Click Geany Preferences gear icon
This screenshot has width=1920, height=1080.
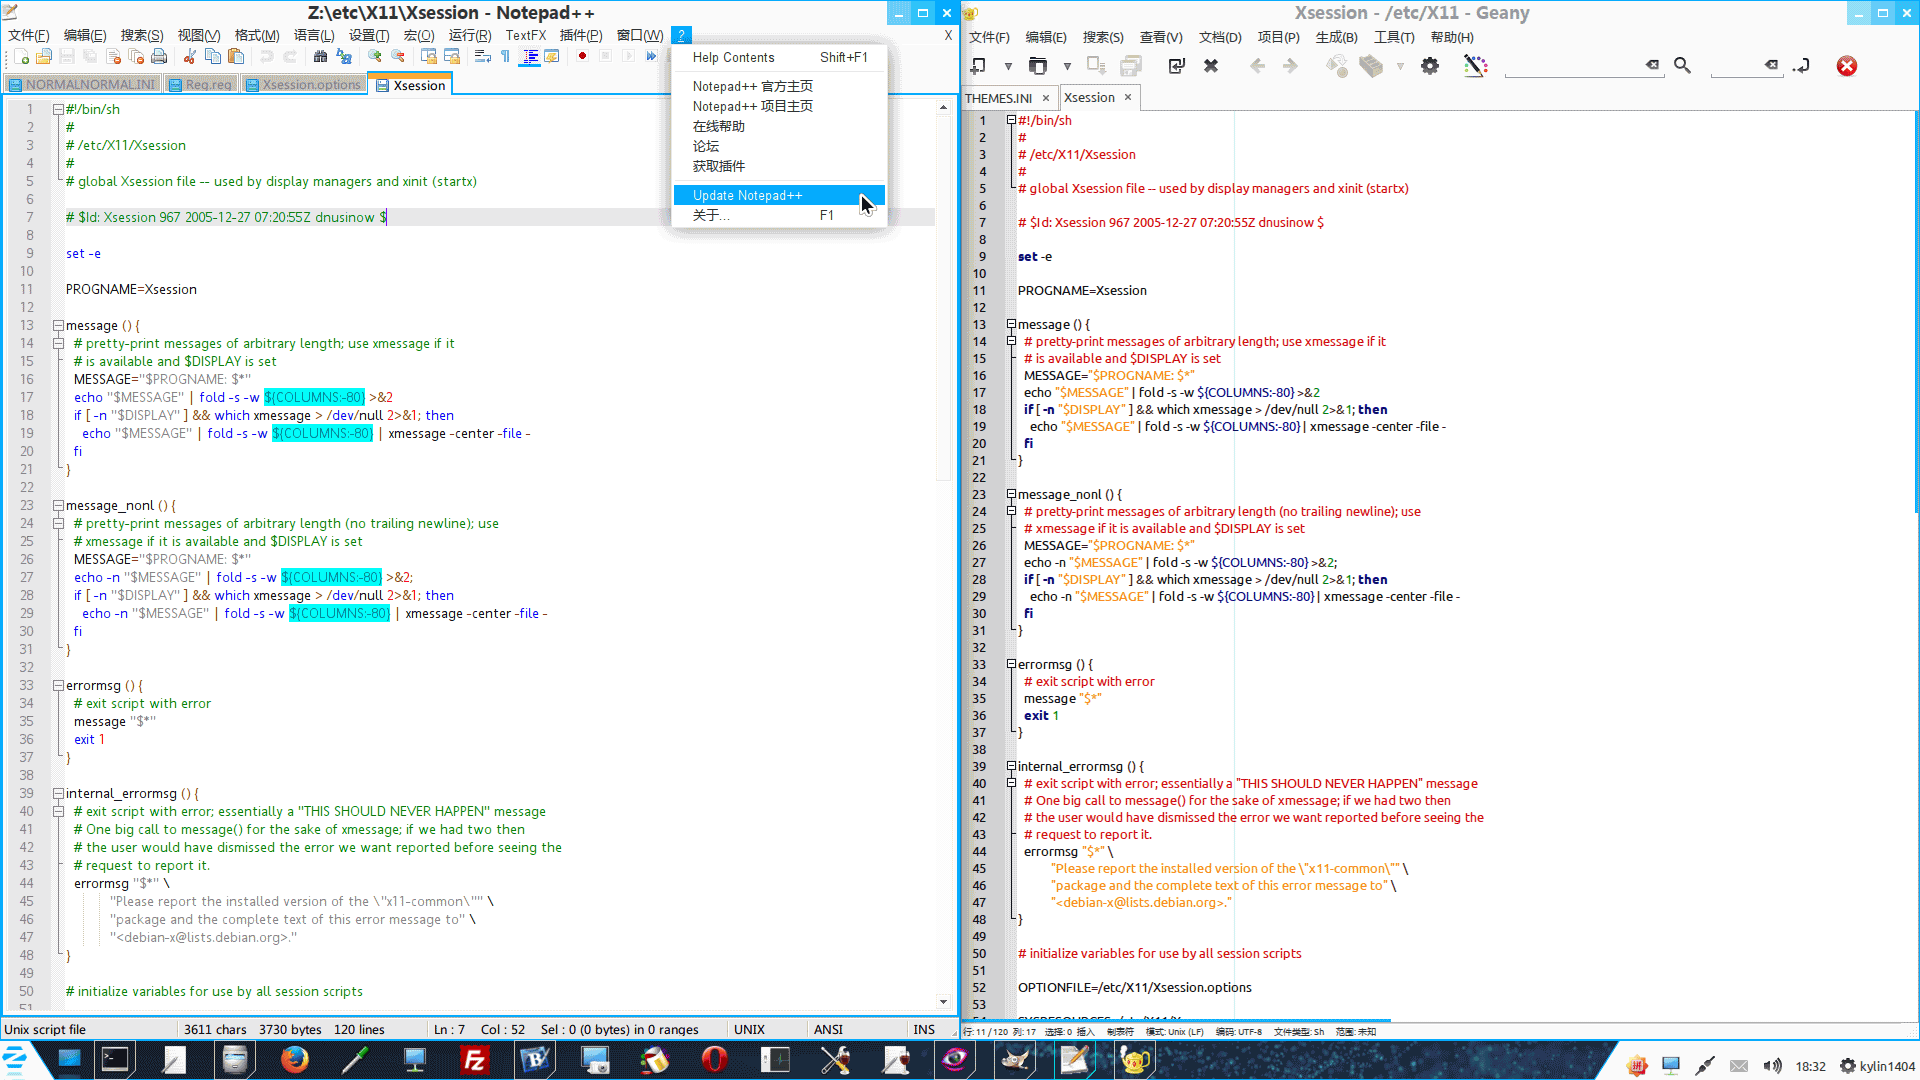tap(1430, 66)
